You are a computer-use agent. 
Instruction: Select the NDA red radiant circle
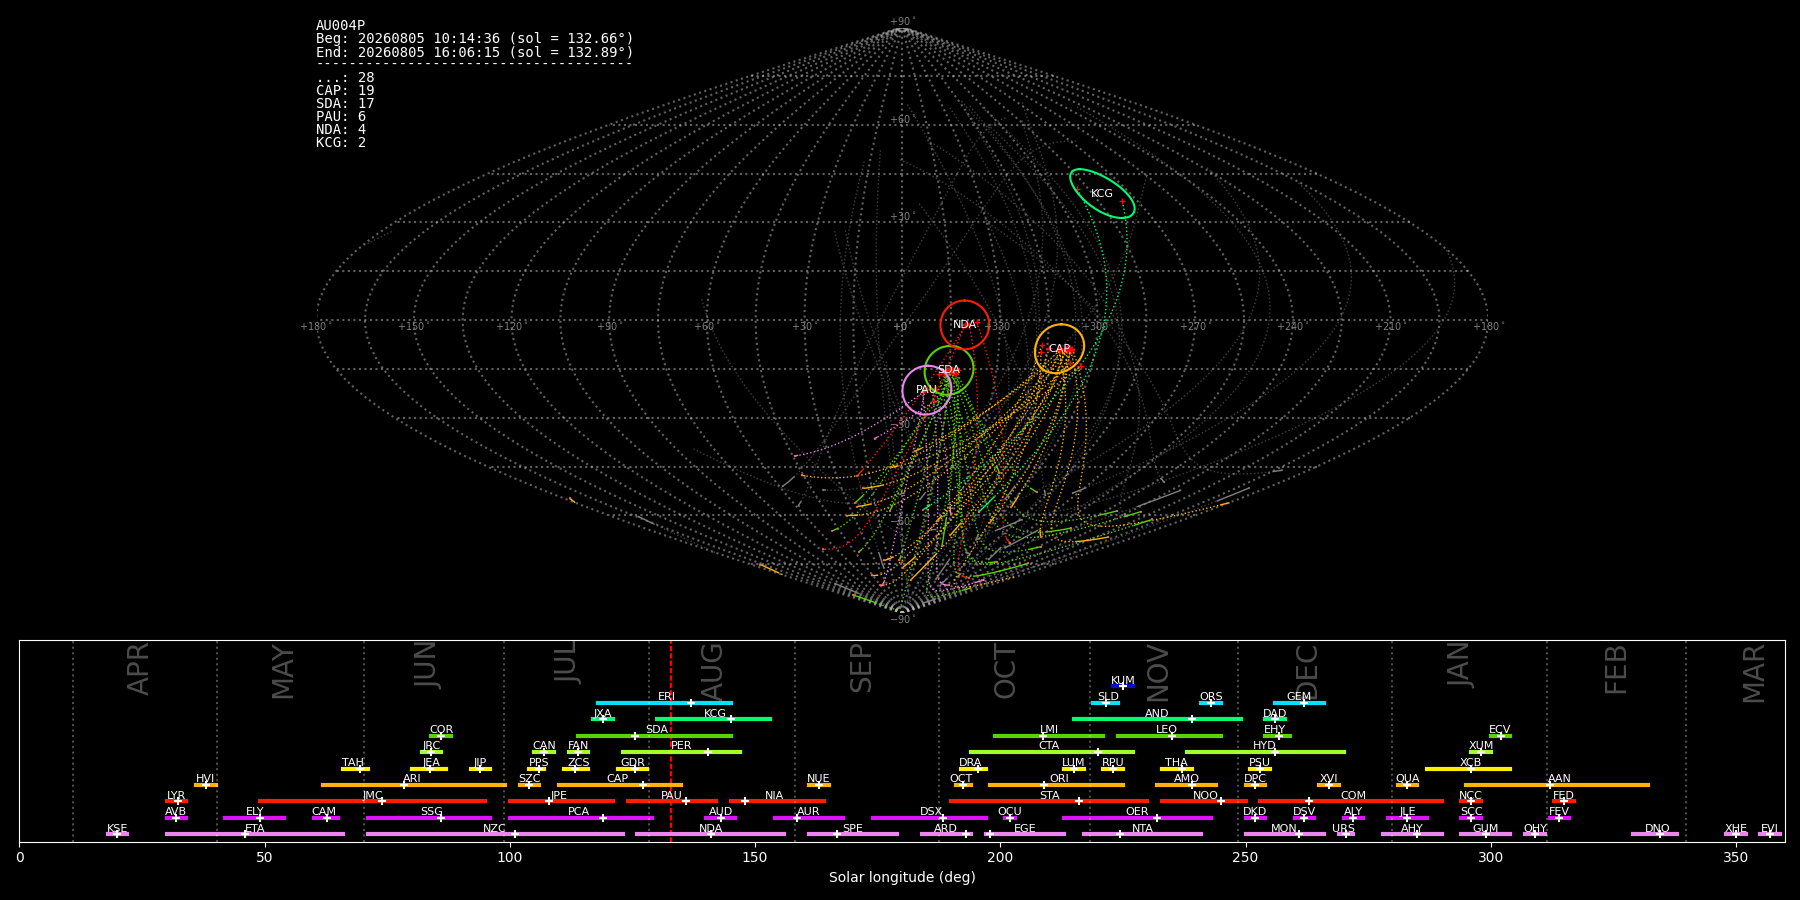pyautogui.click(x=965, y=325)
